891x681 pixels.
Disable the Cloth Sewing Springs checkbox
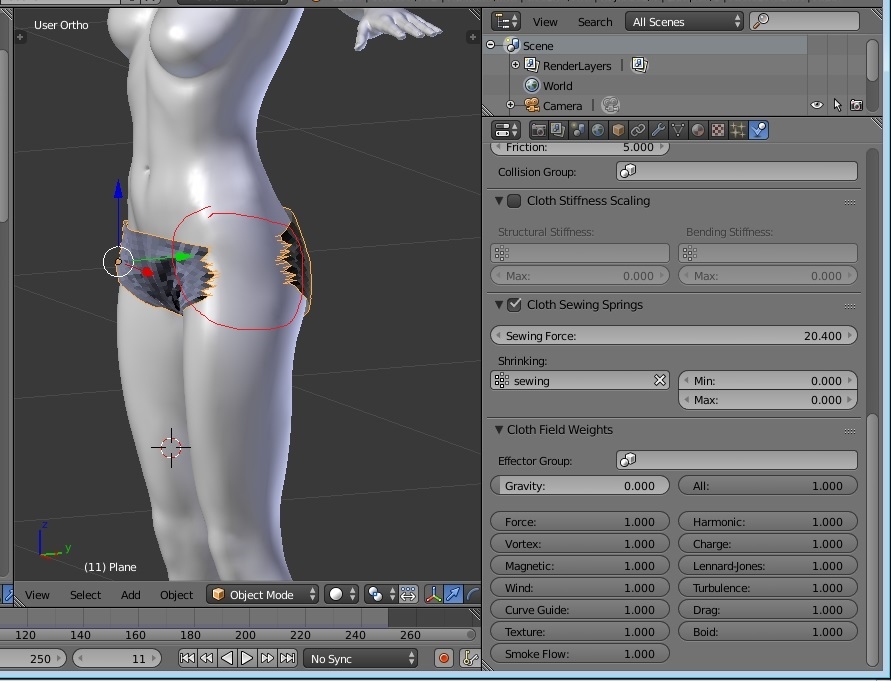(x=514, y=305)
